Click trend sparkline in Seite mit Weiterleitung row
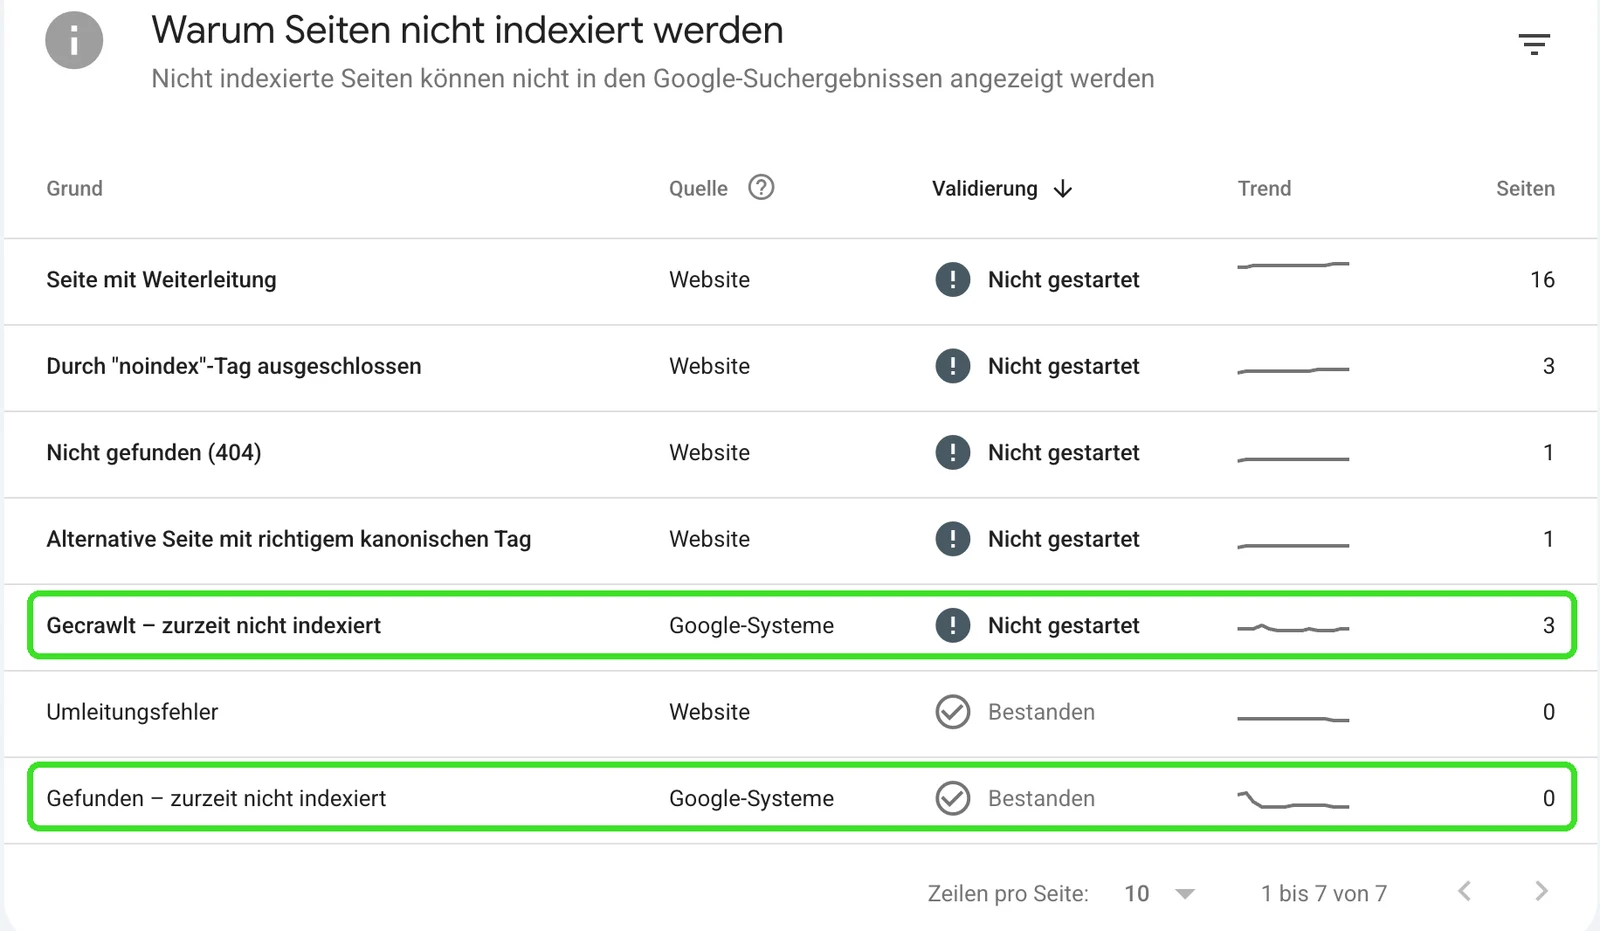The image size is (1600, 931). click(1293, 265)
